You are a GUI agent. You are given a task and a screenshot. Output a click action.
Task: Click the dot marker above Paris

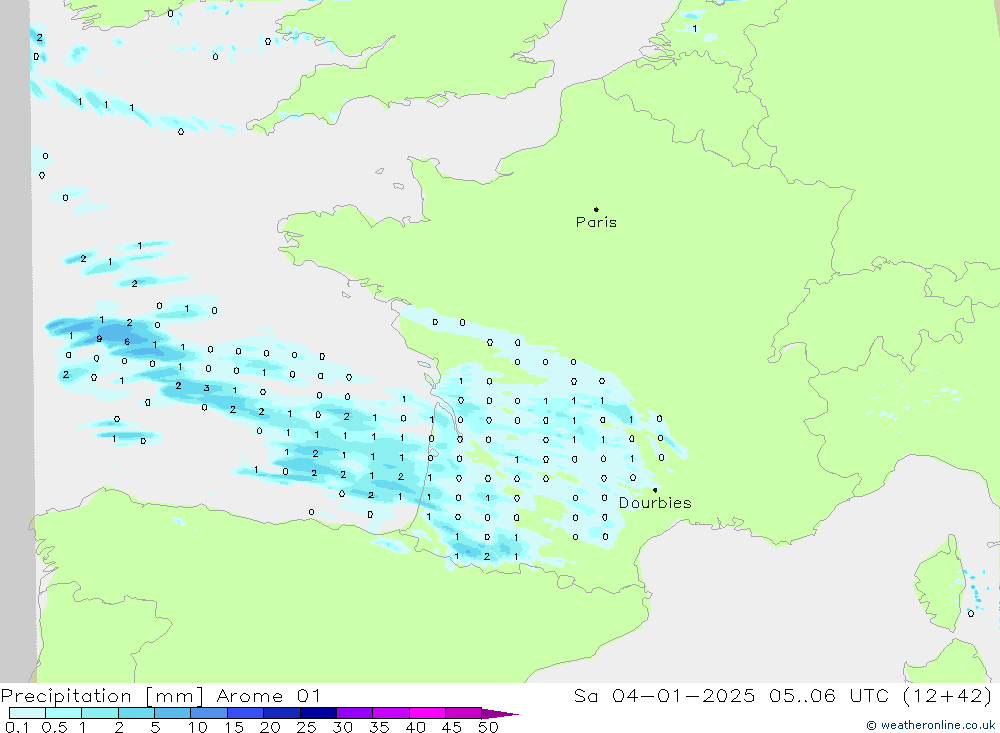pyautogui.click(x=596, y=209)
